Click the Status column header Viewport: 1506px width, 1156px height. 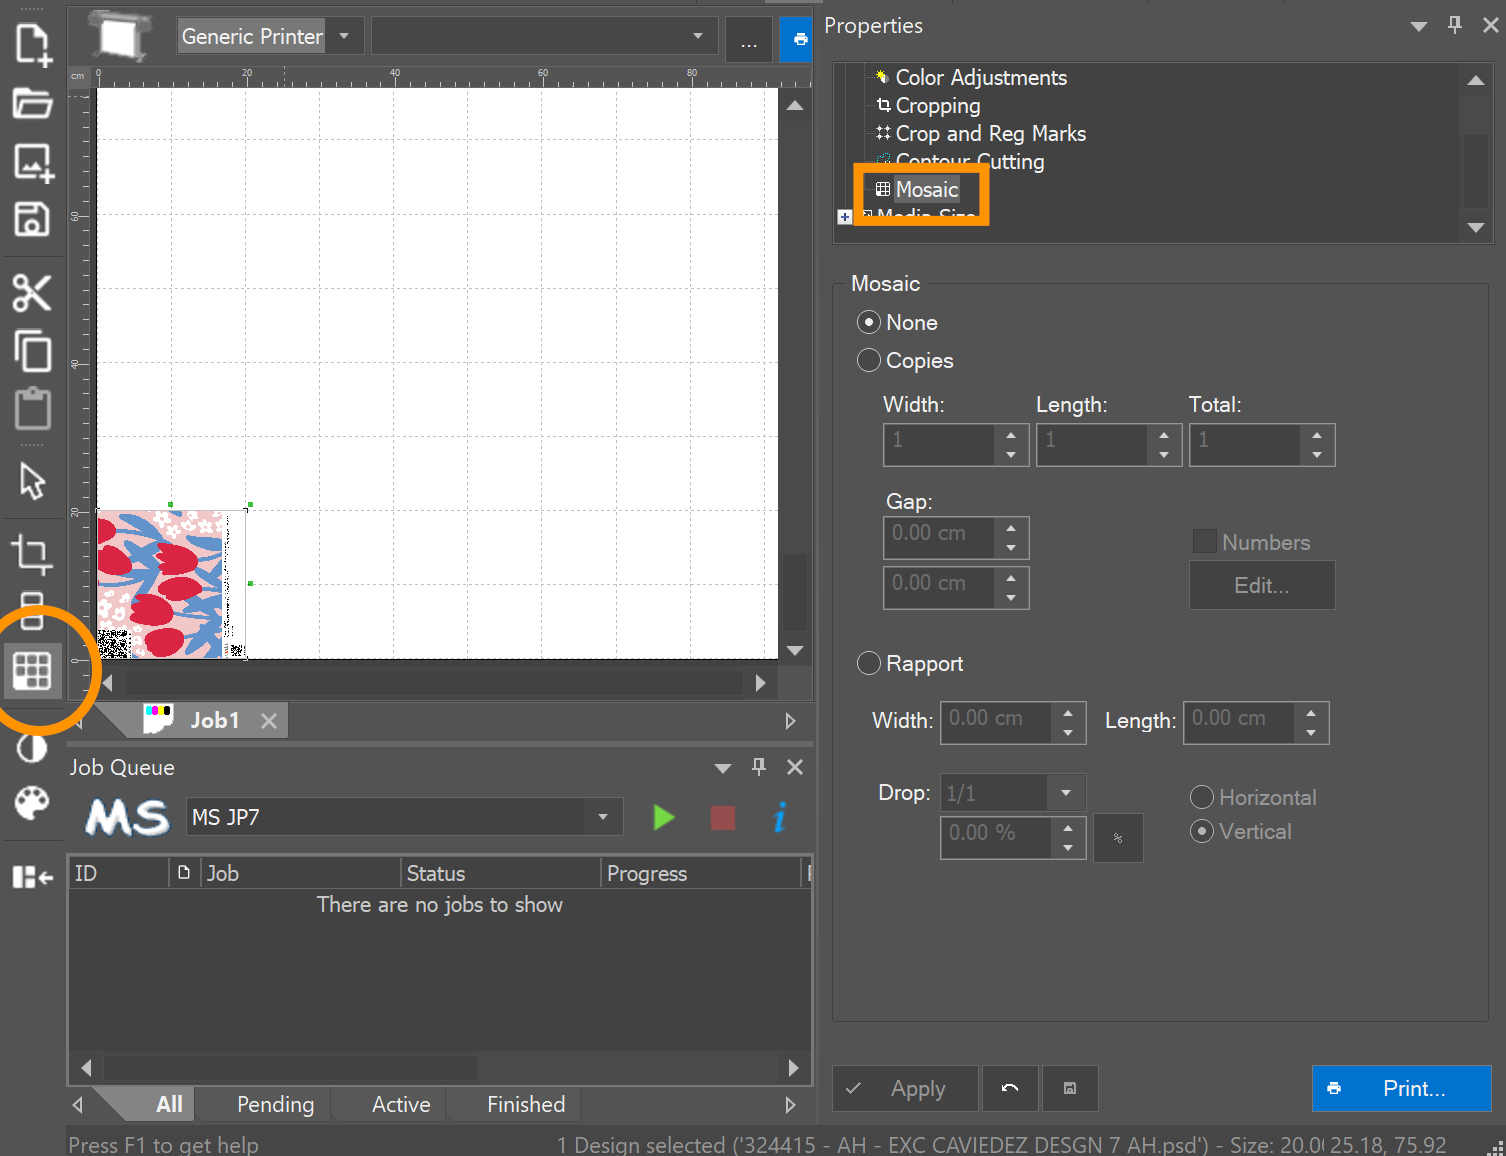pyautogui.click(x=500, y=873)
